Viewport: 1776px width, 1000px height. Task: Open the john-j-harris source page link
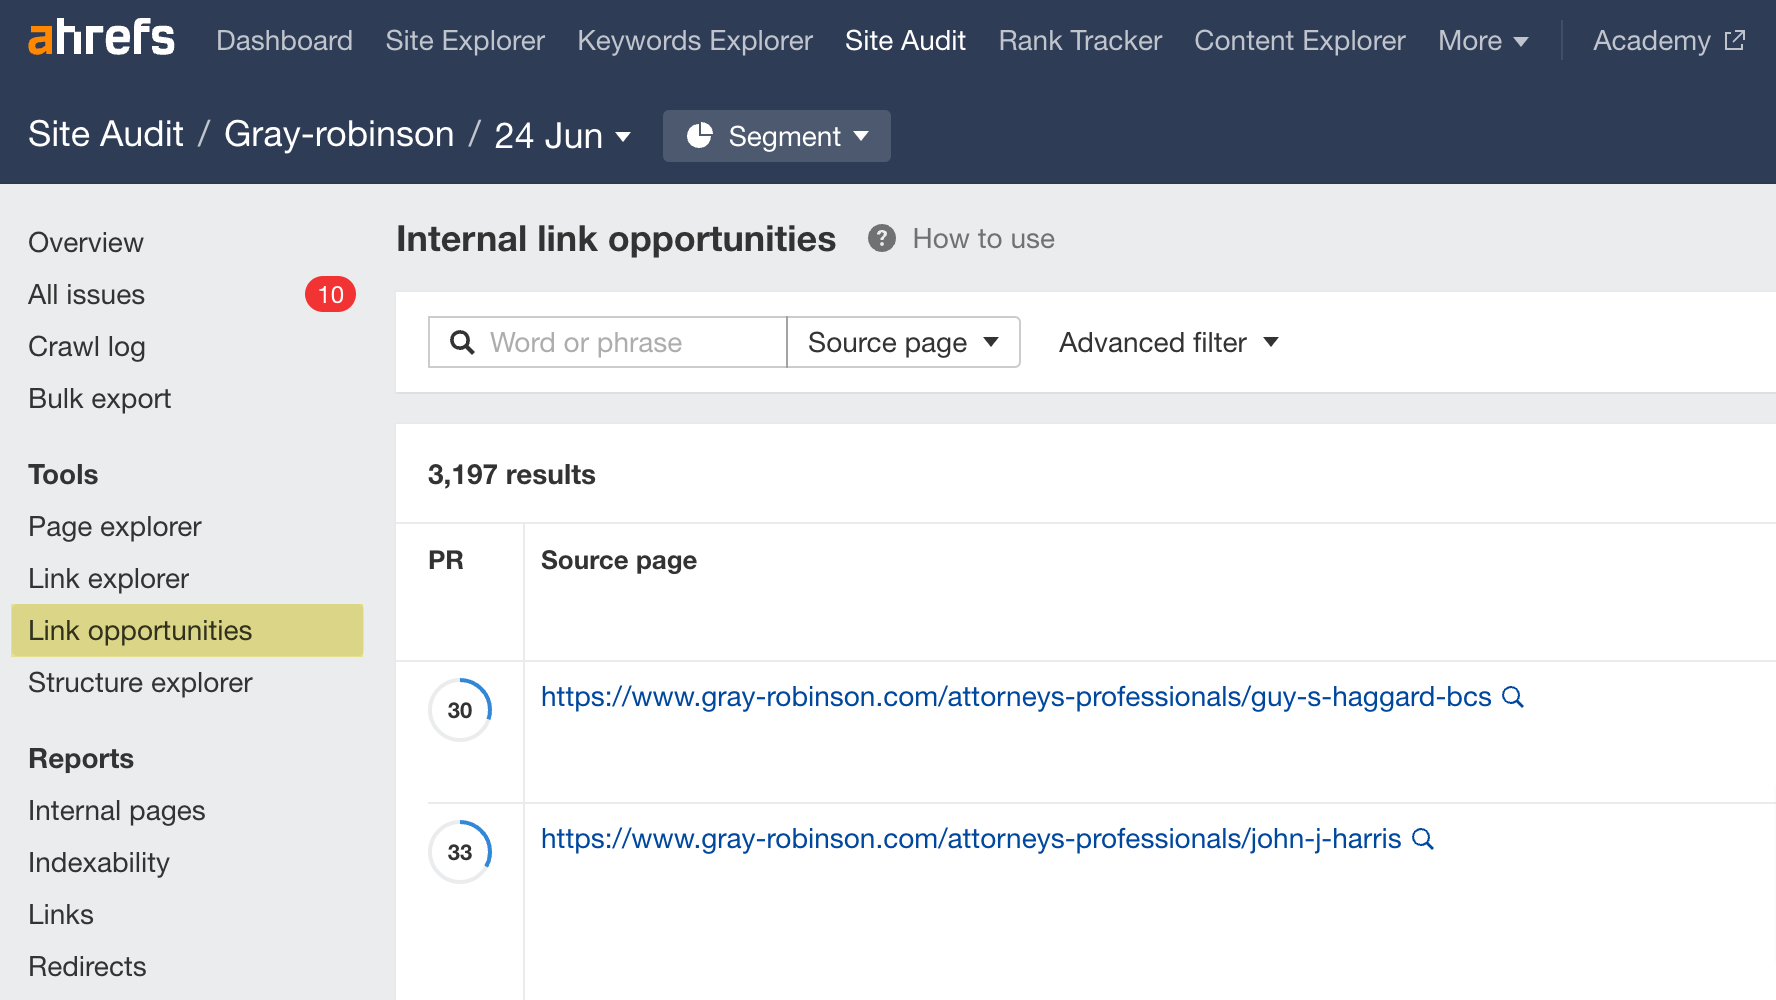tap(970, 840)
